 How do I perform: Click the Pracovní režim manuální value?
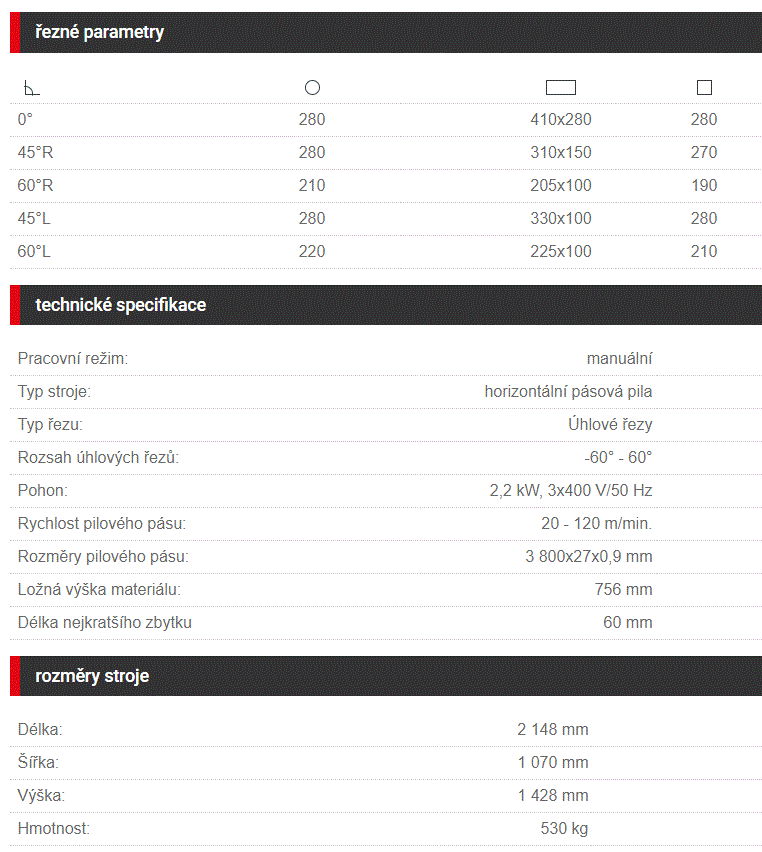(619, 359)
